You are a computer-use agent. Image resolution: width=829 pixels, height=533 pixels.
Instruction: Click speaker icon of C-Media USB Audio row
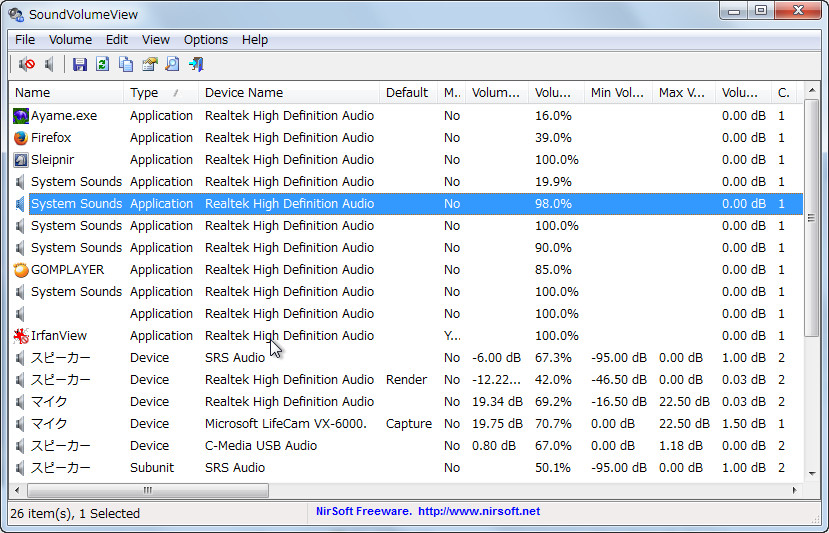20,446
